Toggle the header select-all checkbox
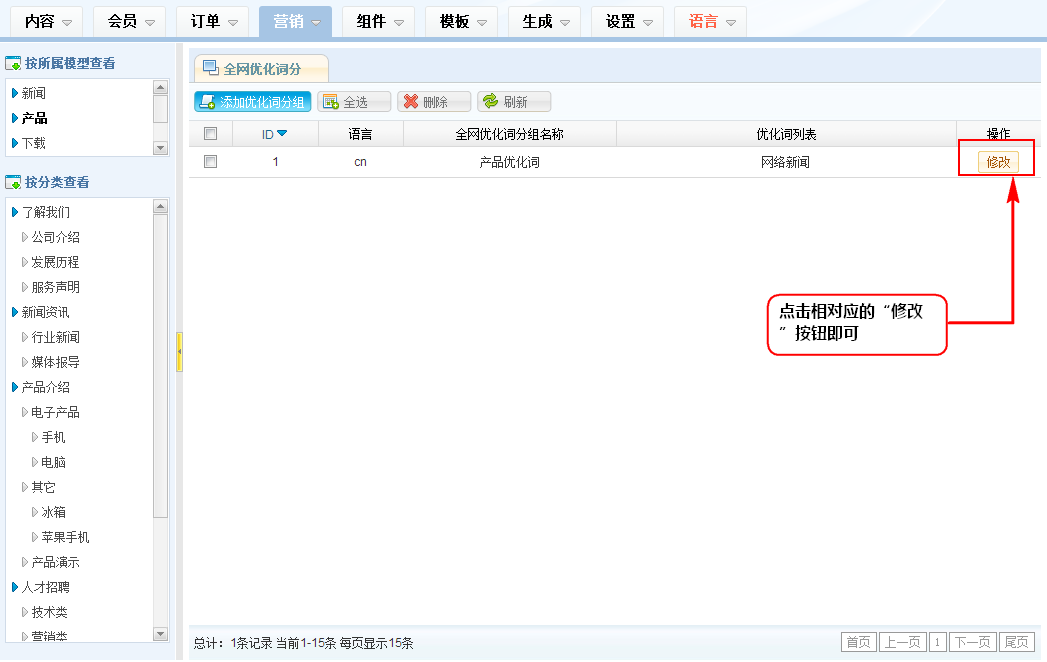Screen dimensions: 1047x662 click(210, 134)
